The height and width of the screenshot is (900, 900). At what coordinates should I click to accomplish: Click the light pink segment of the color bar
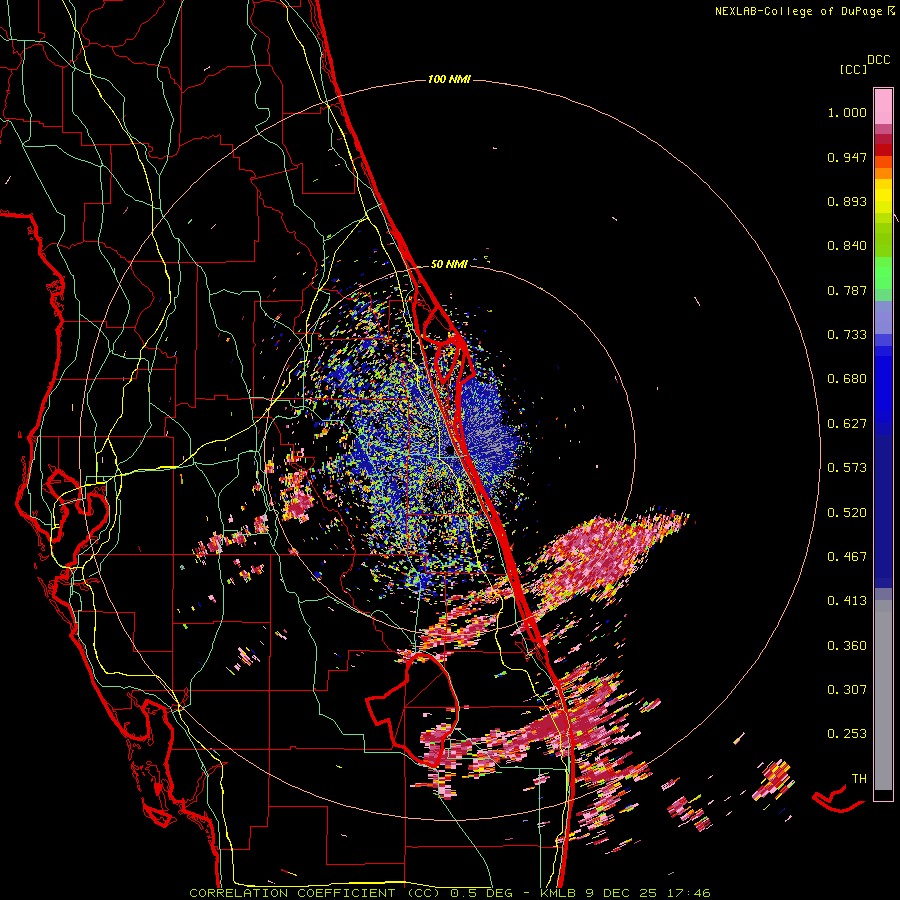click(883, 107)
